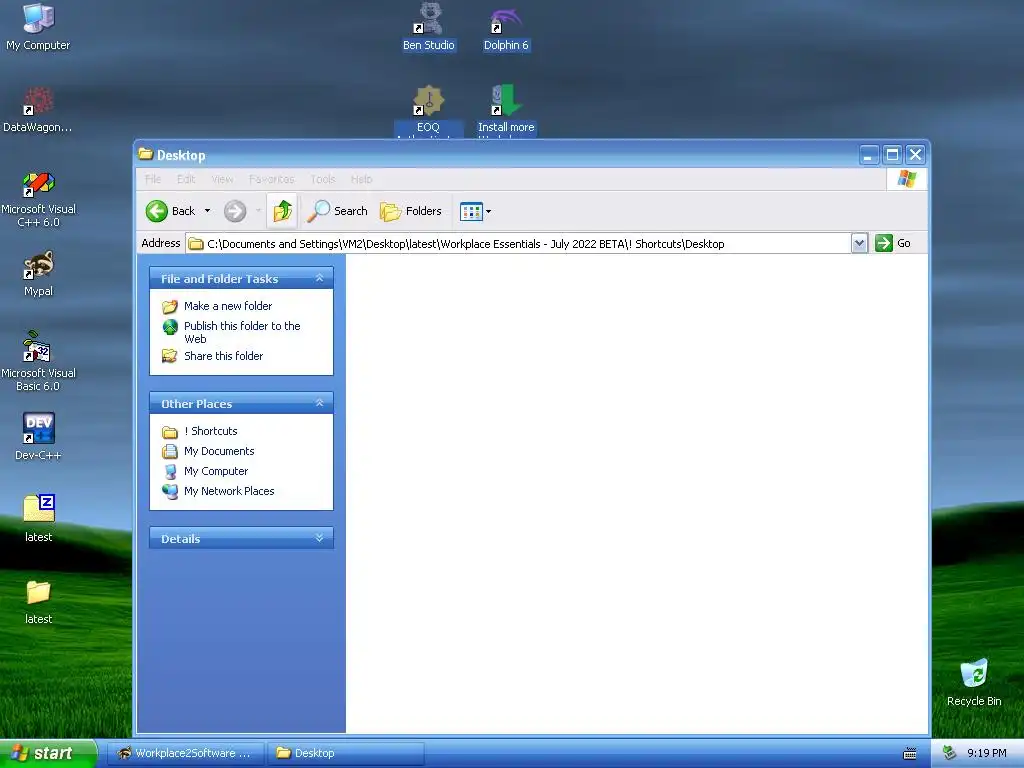
Task: Go to ! Shortcuts folder link
Action: pyautogui.click(x=211, y=431)
